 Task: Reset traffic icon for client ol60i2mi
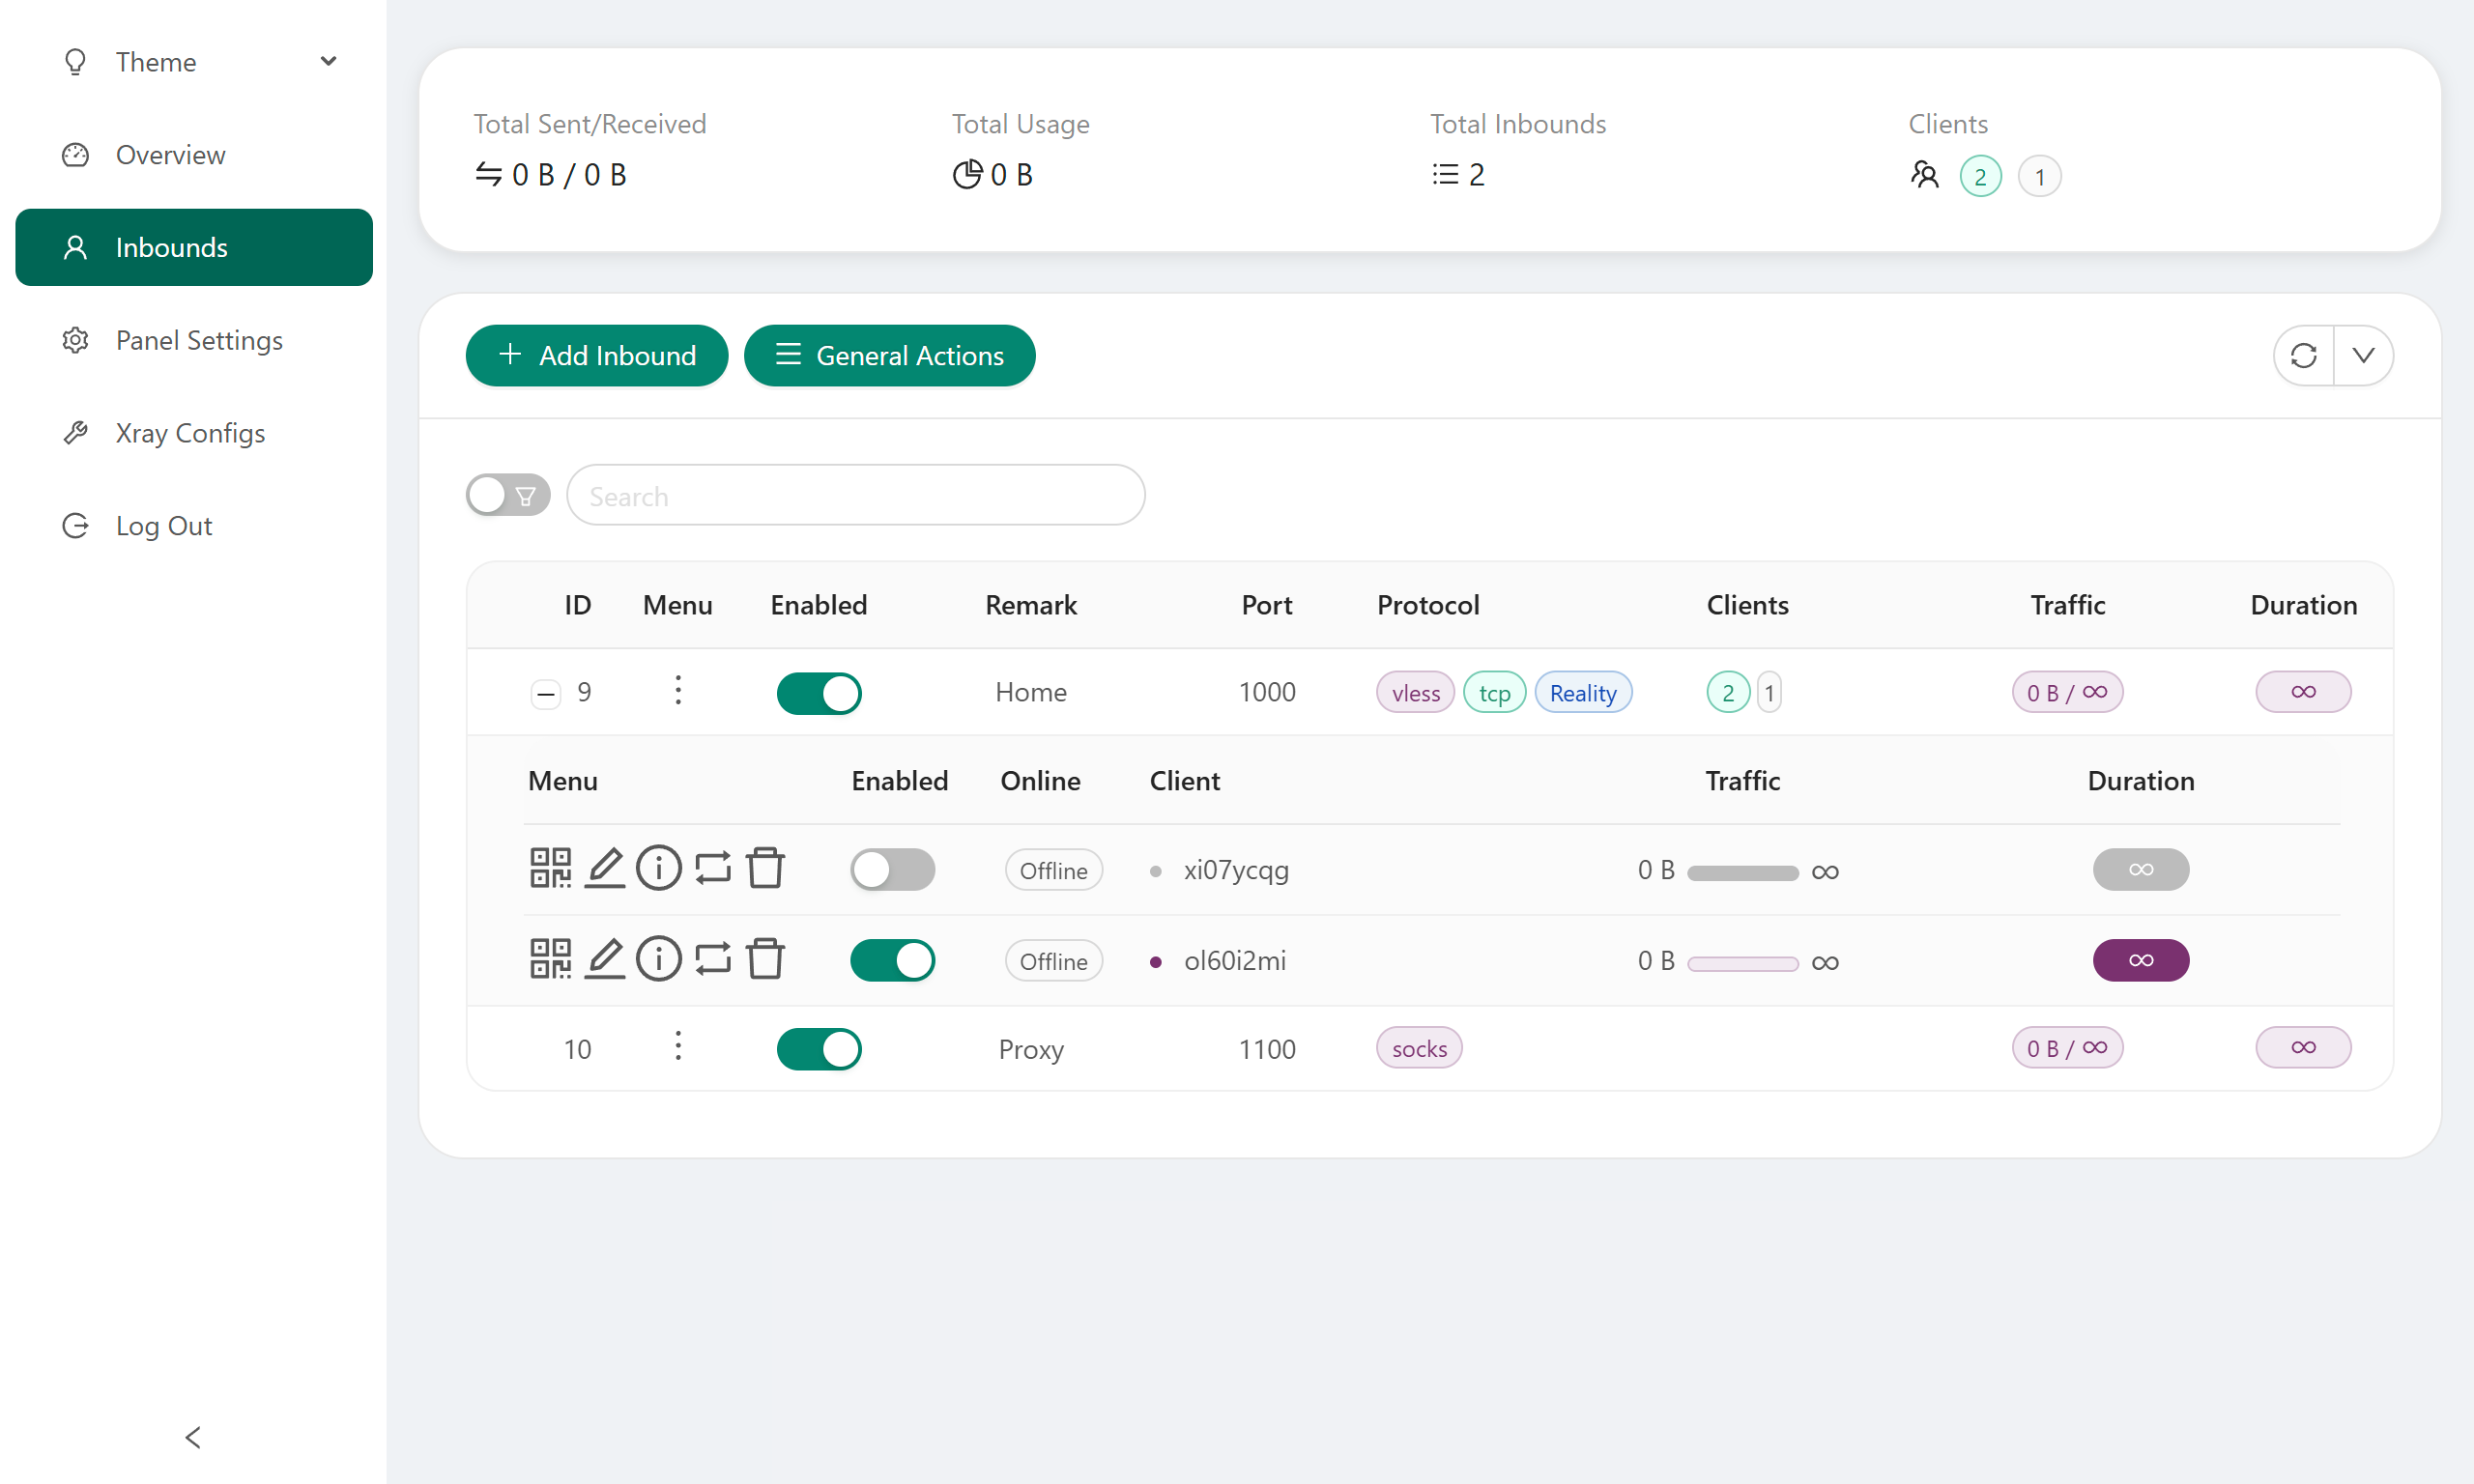712,959
